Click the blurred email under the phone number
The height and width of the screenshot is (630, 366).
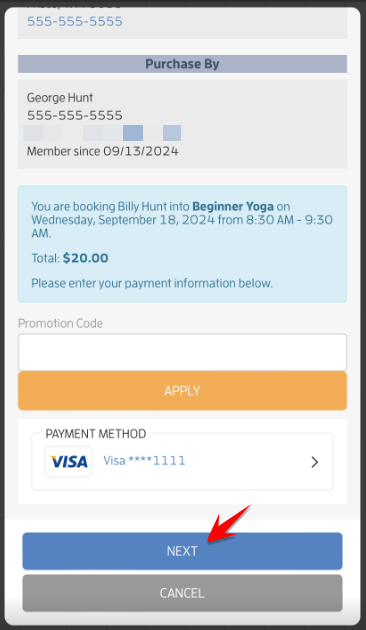pyautogui.click(x=102, y=133)
